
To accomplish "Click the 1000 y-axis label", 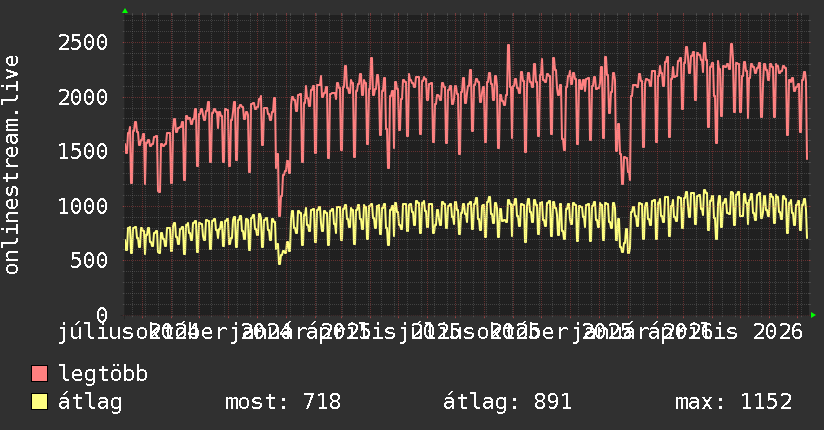I will 83,206.
